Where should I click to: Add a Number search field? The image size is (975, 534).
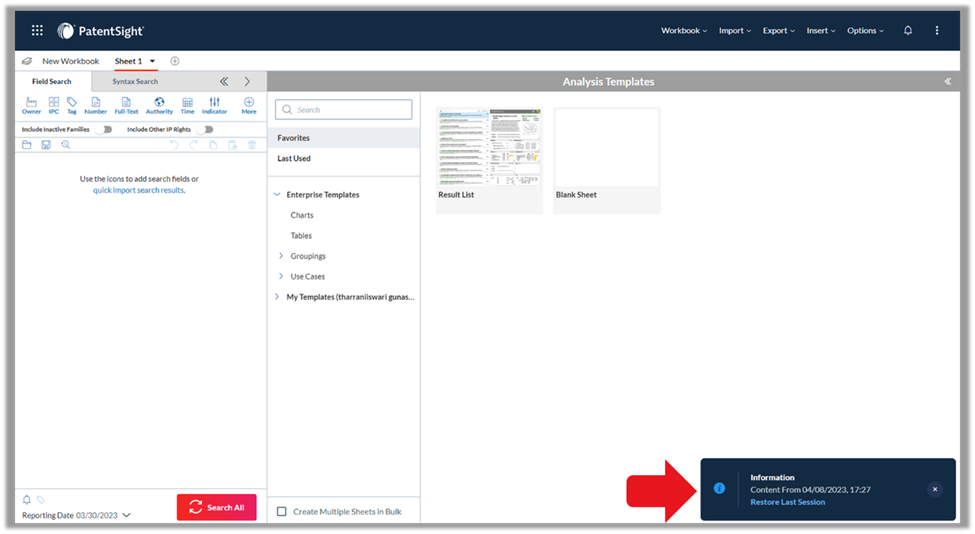(96, 105)
